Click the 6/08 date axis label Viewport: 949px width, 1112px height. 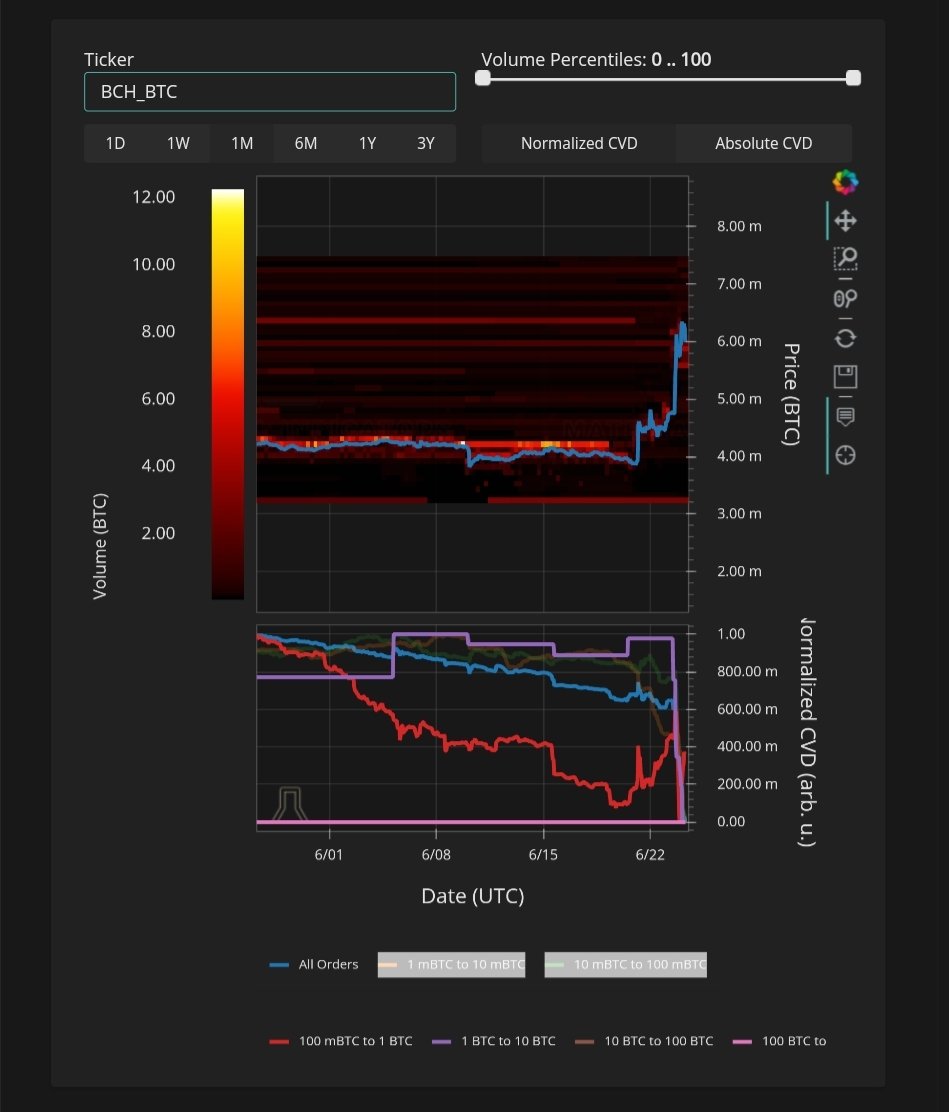[x=435, y=855]
